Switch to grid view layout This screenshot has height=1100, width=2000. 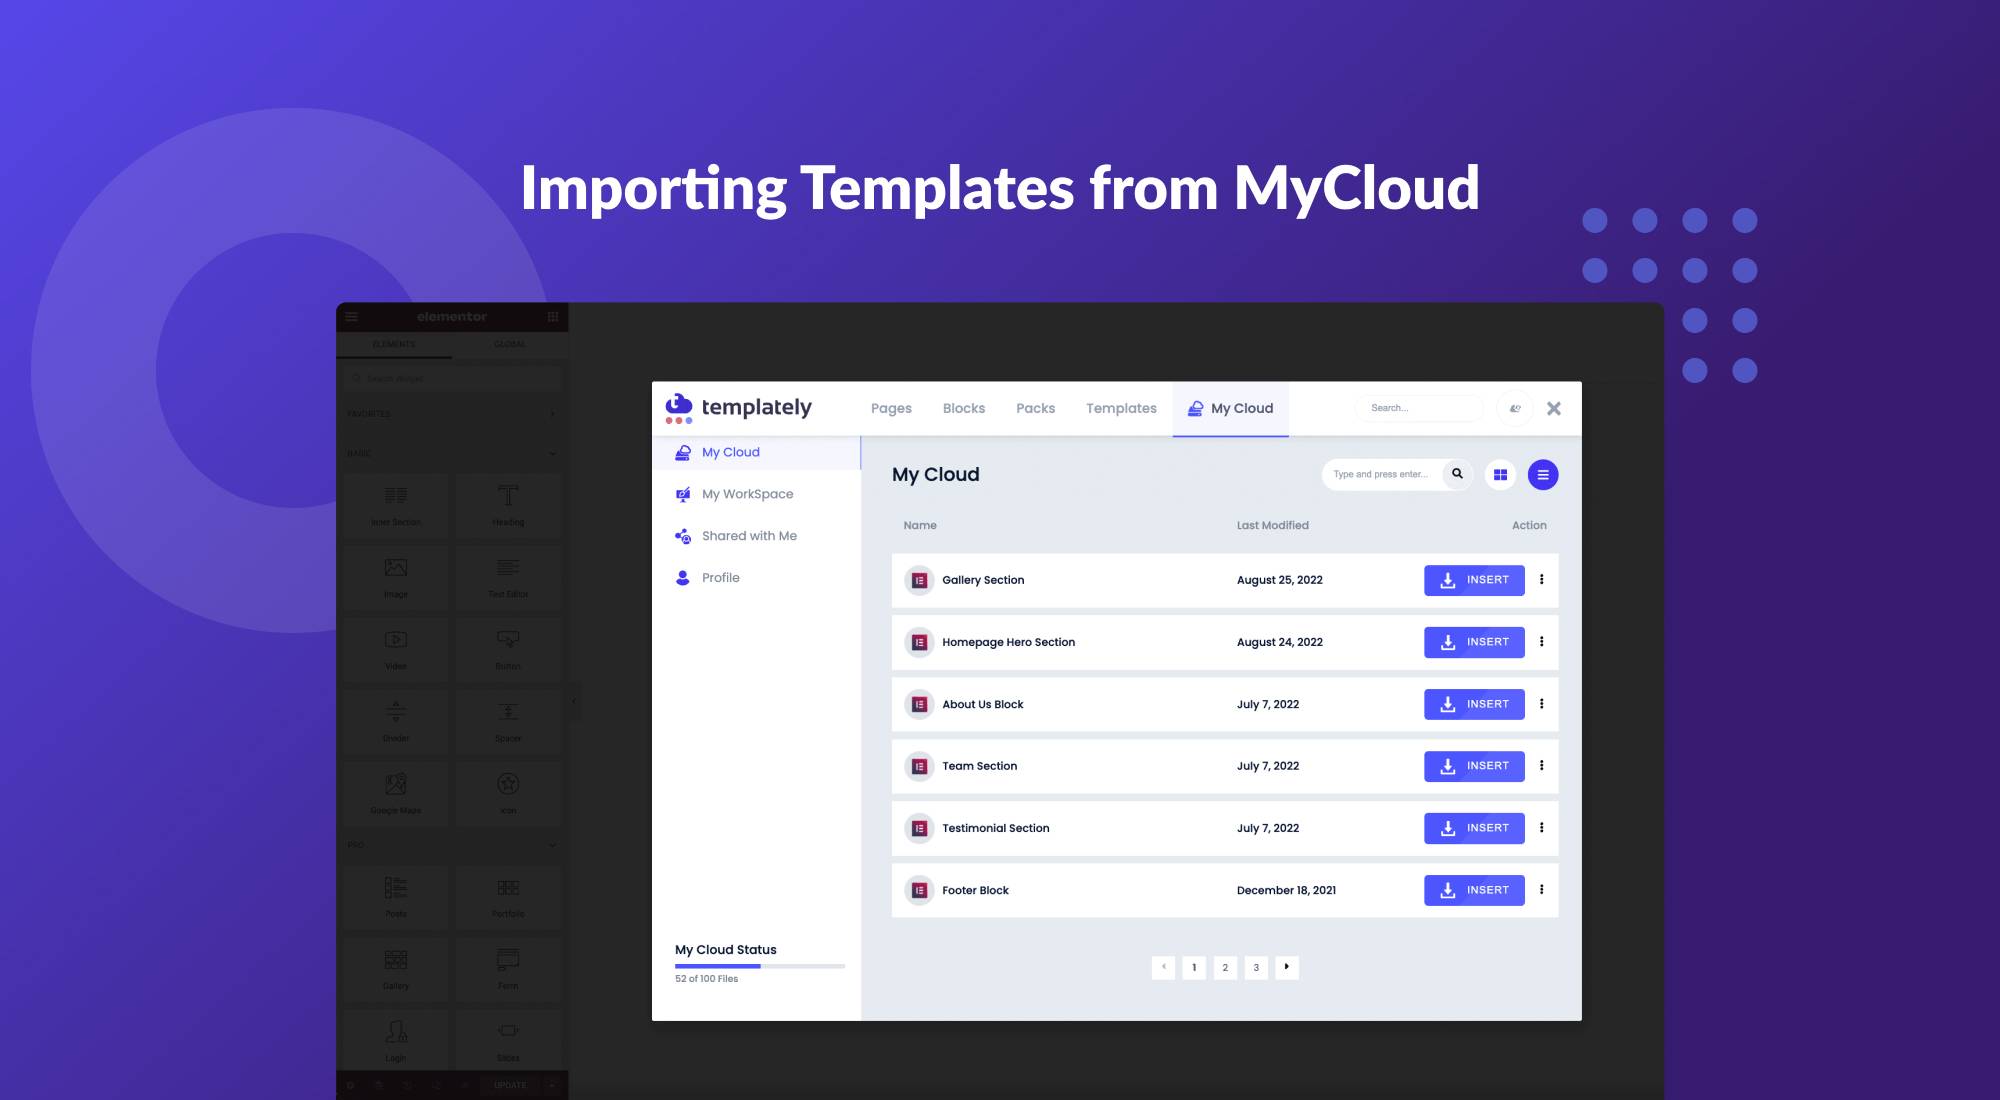point(1500,475)
